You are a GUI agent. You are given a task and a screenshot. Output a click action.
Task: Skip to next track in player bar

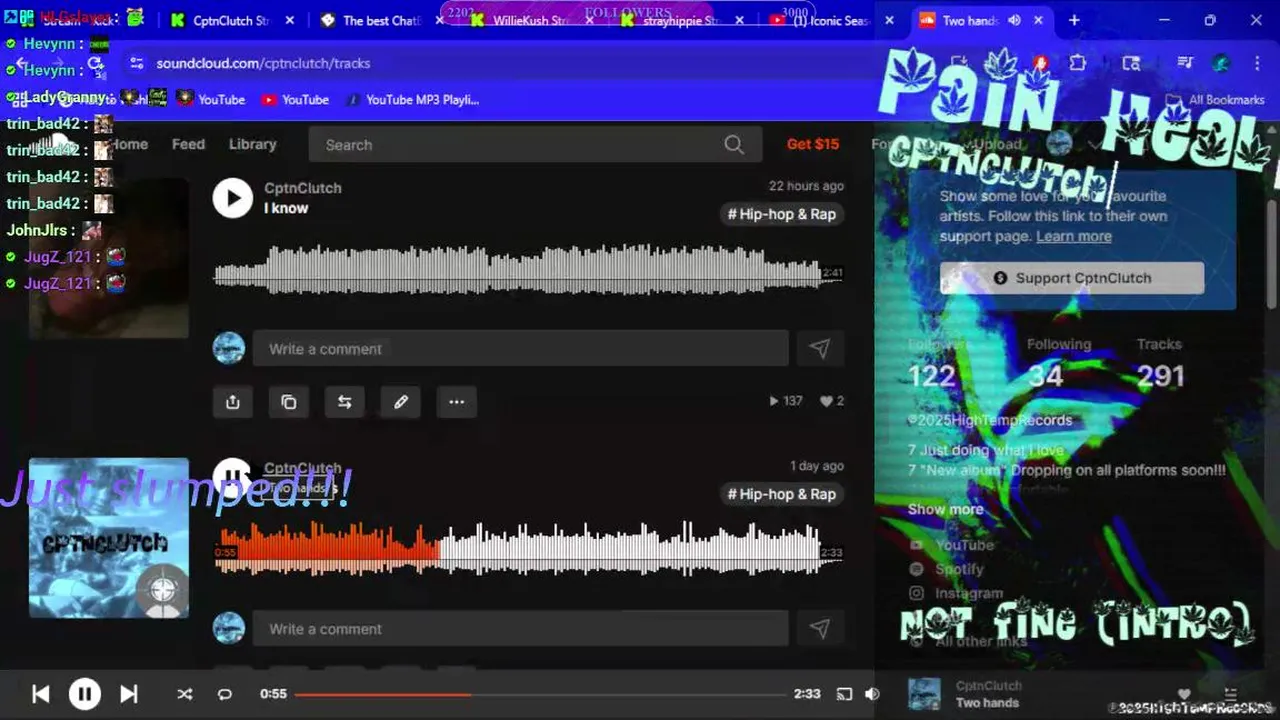129,694
